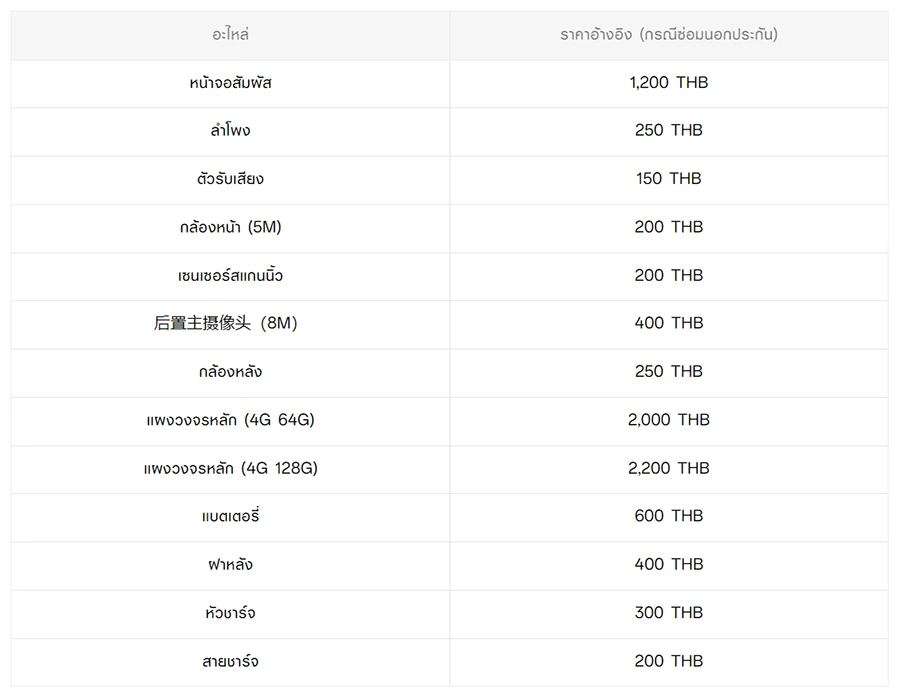
Task: Select the "กล้องหน้า (5M)" part cell
Action: (x=230, y=227)
